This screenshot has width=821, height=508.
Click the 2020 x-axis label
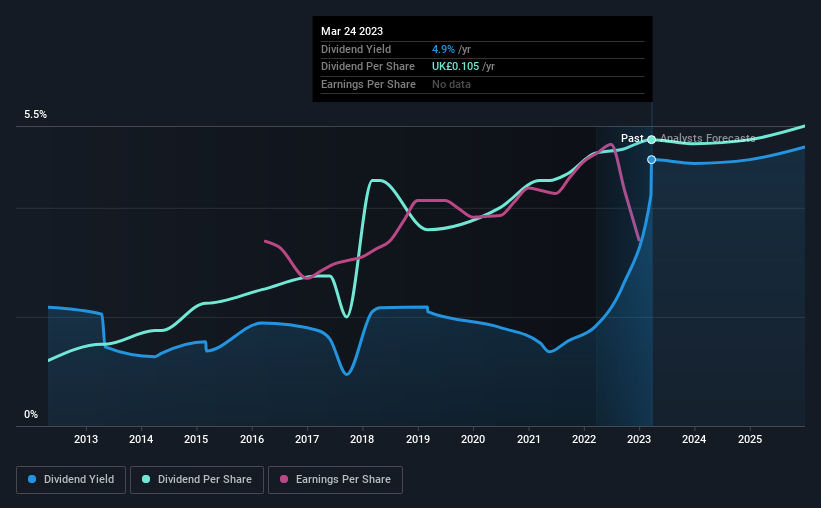473,439
